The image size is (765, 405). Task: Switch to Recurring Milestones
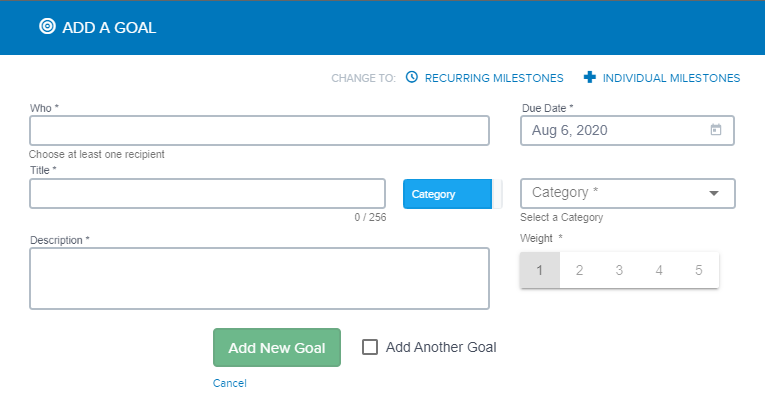pos(494,78)
